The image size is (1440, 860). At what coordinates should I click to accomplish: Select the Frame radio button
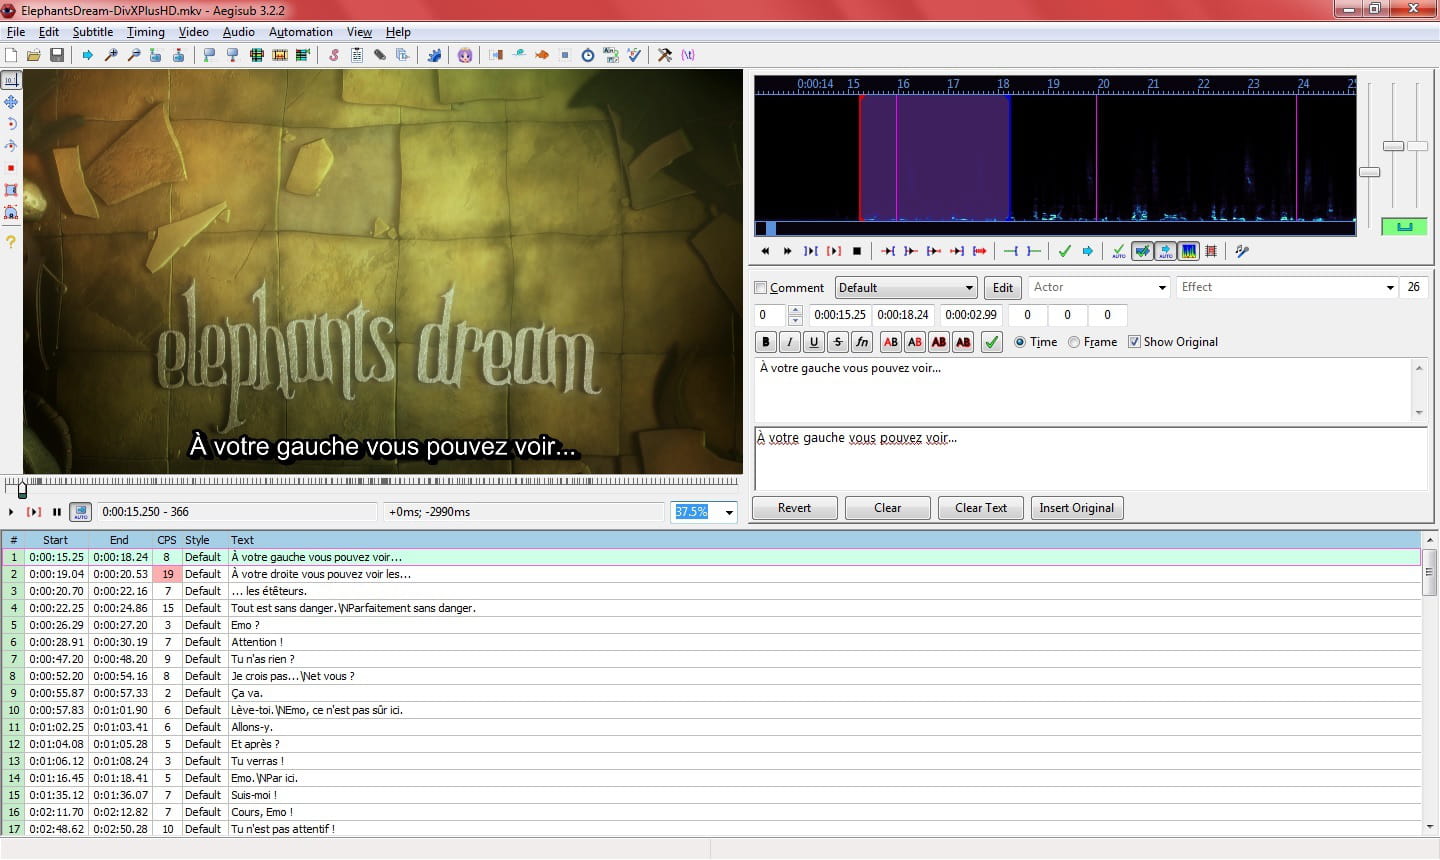[x=1074, y=342]
